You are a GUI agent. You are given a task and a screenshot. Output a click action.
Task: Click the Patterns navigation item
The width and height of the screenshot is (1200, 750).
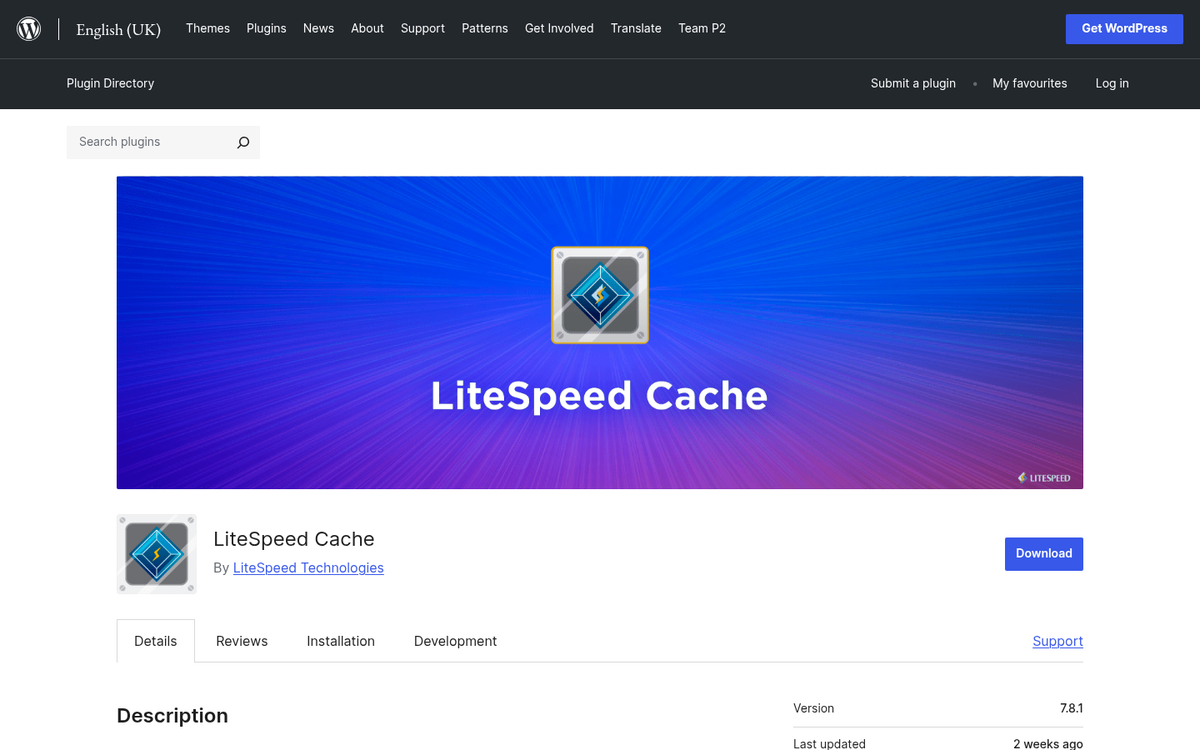[x=484, y=28]
